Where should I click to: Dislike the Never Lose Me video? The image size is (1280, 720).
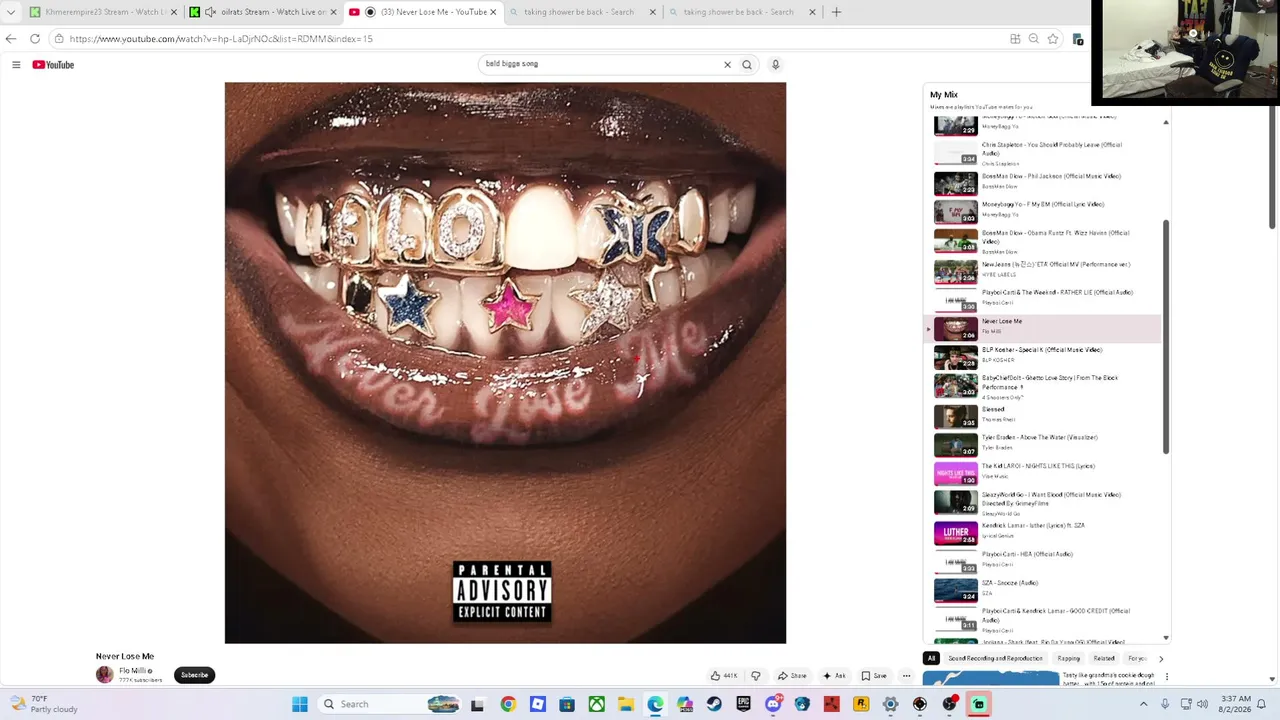coord(756,676)
